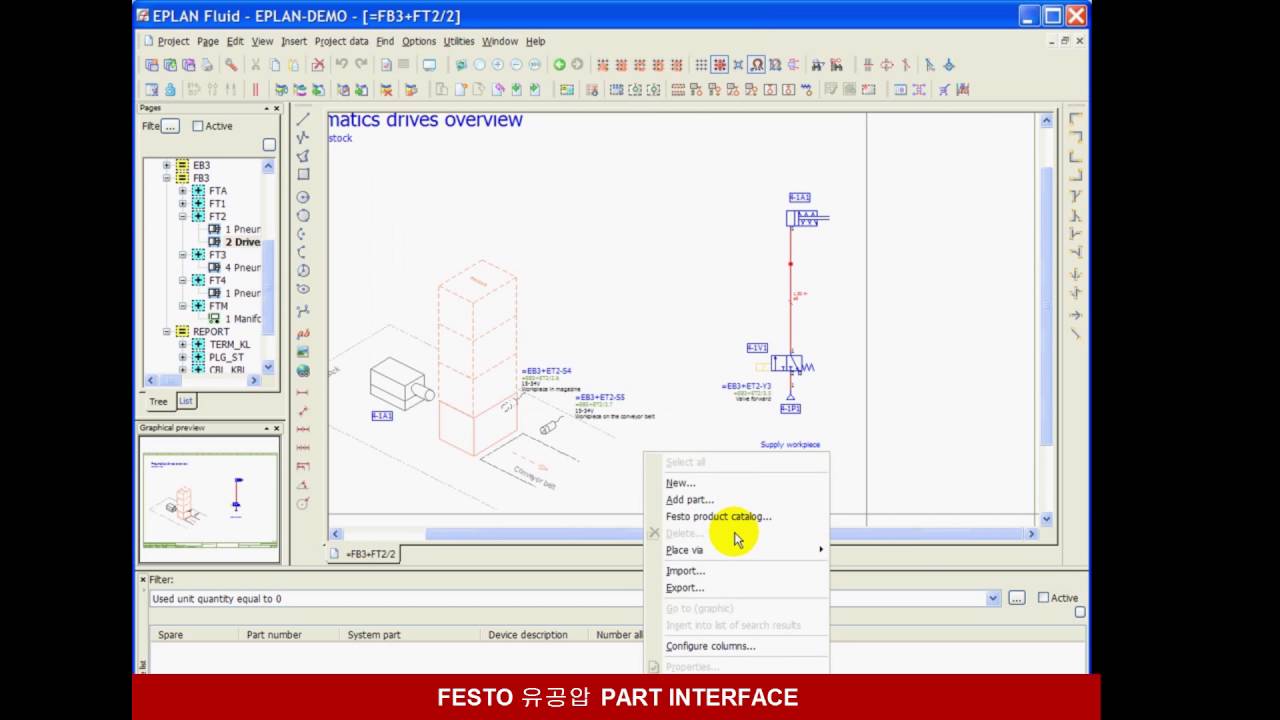Viewport: 1280px width, 720px height.
Task: Select the Polygon drawing tool
Action: tap(303, 156)
